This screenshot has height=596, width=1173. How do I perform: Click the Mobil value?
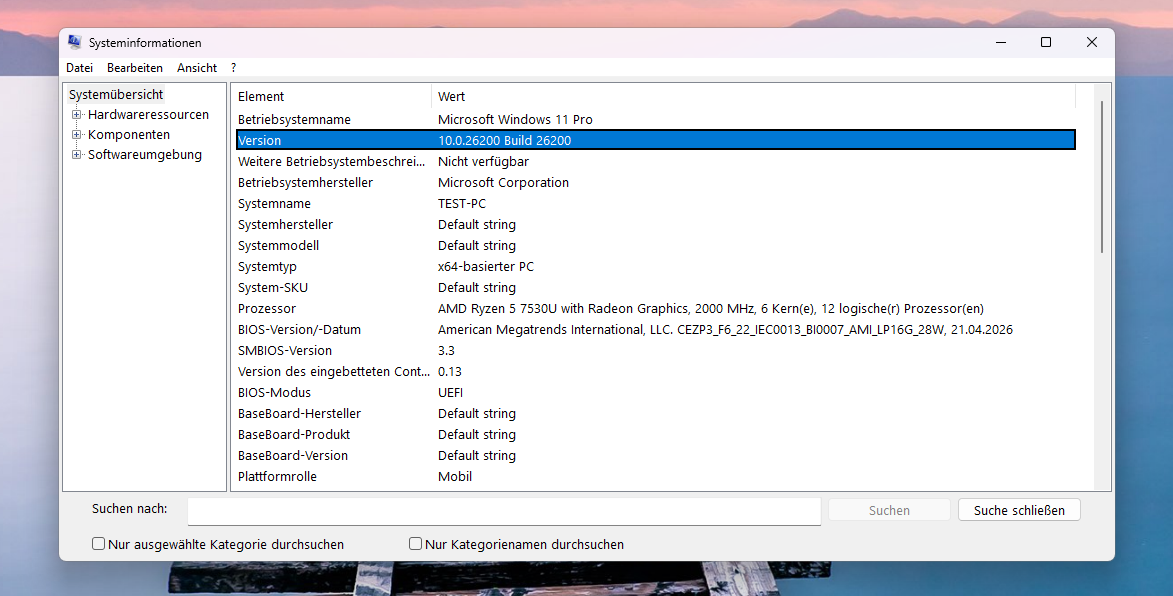tap(455, 476)
